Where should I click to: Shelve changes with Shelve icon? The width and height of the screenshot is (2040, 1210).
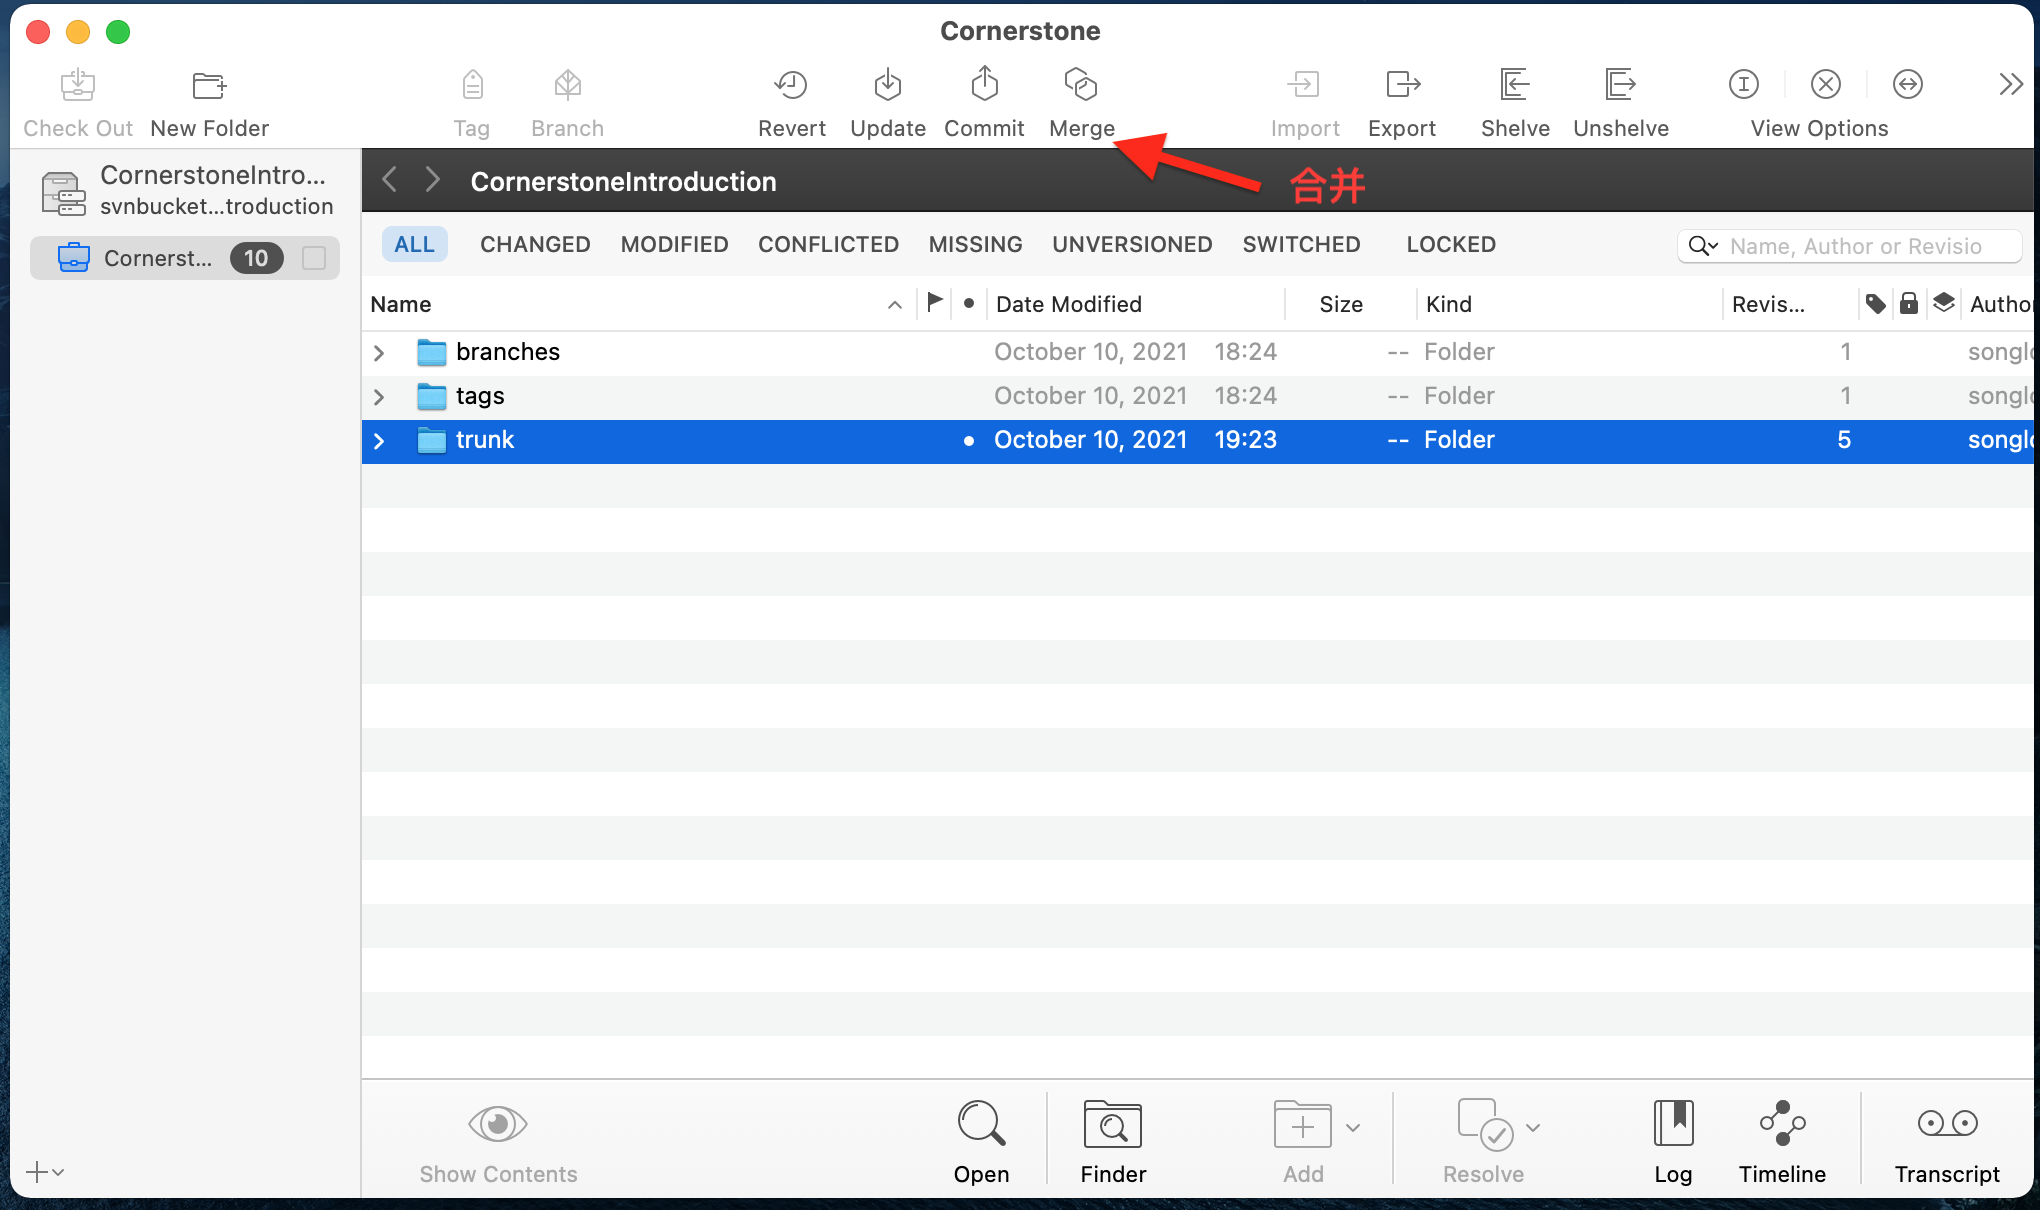point(1515,85)
